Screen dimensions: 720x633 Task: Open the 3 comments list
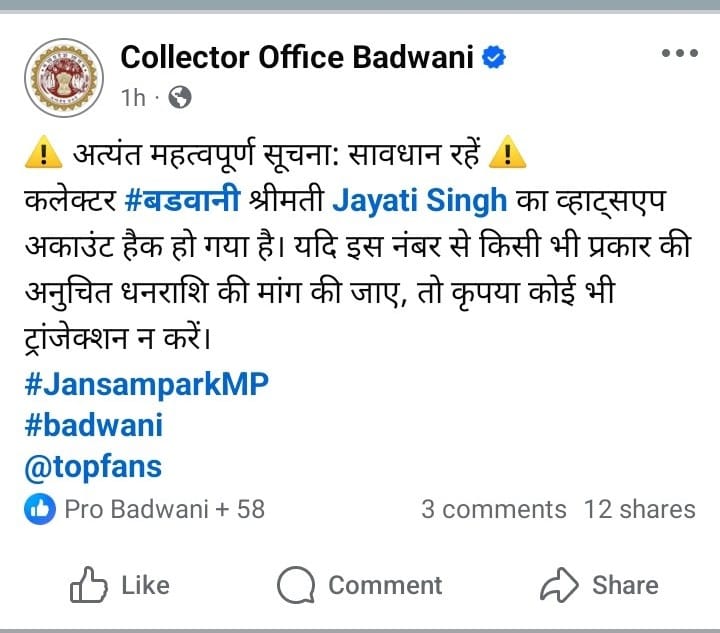pos(494,510)
